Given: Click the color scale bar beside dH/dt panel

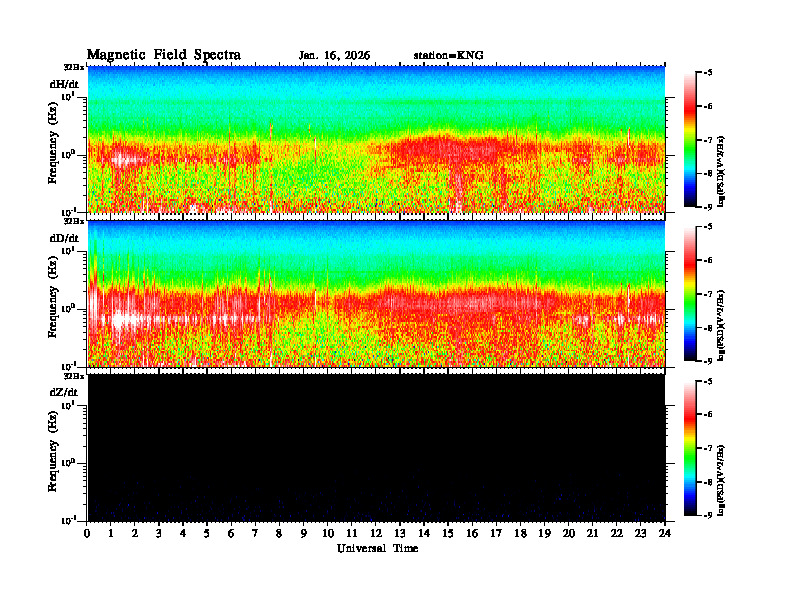Looking at the screenshot, I should (690, 140).
